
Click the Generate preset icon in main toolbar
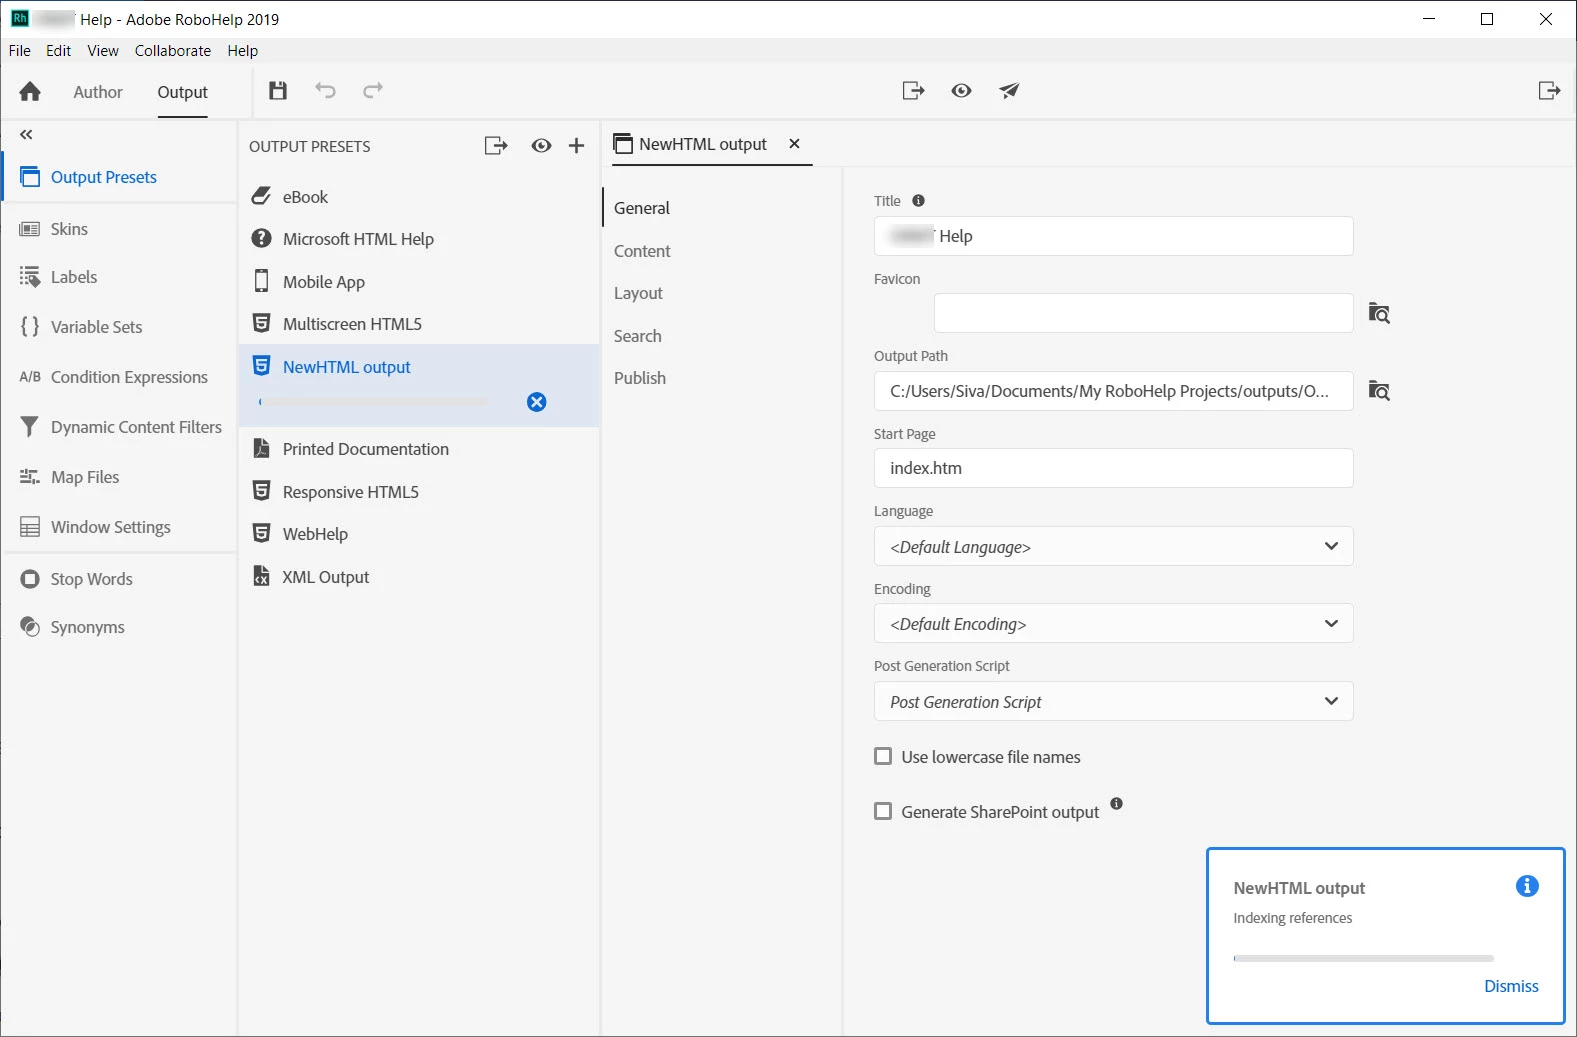point(913,91)
